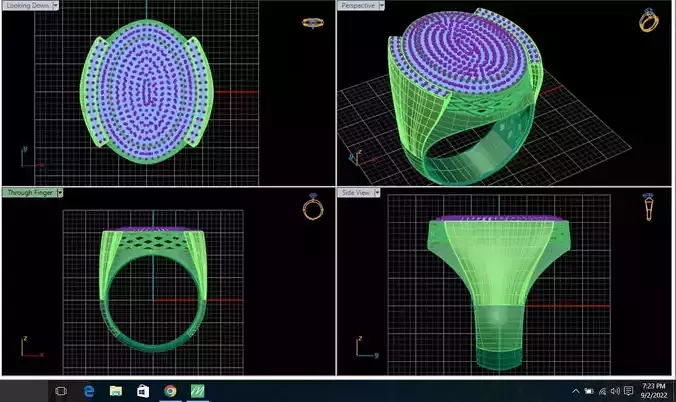Switch to the green CAD app taskbar icon
Image resolution: width=676 pixels, height=402 pixels.
tap(197, 391)
